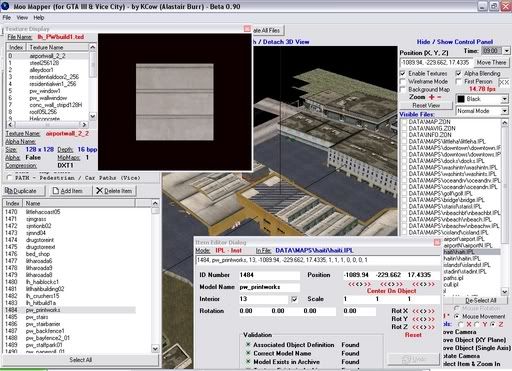Viewport: 512px width, 371px height.
Task: Select texture row steel256128
Action: [x=47, y=63]
